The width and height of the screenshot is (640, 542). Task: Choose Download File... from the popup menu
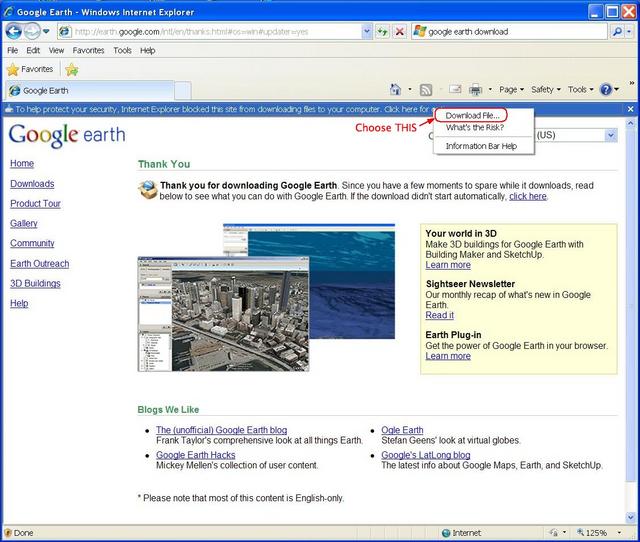pos(472,116)
